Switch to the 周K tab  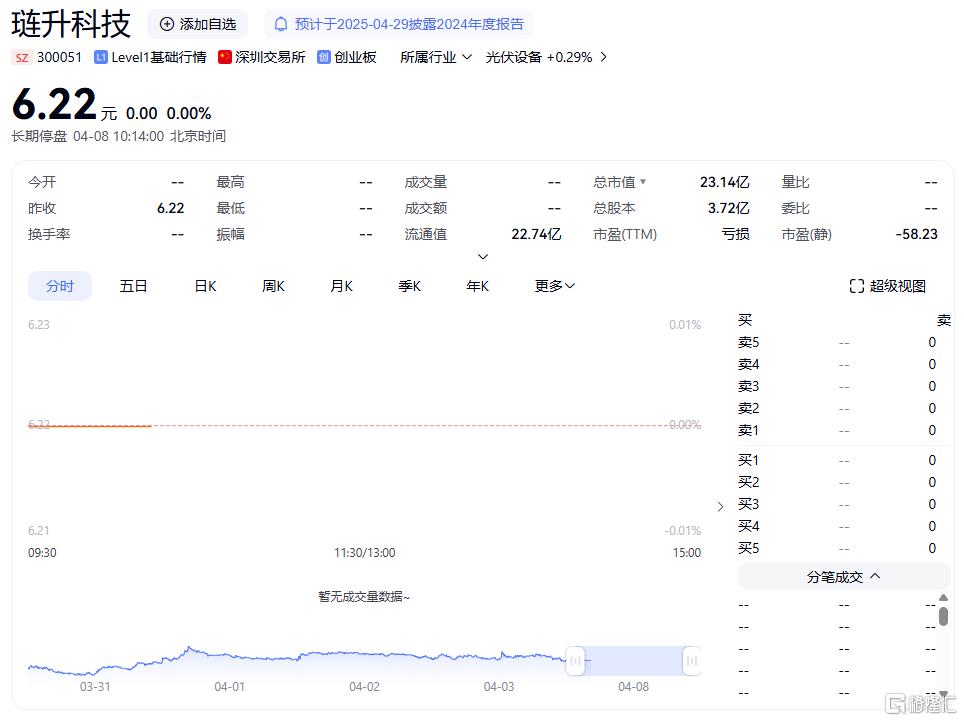pyautogui.click(x=274, y=286)
